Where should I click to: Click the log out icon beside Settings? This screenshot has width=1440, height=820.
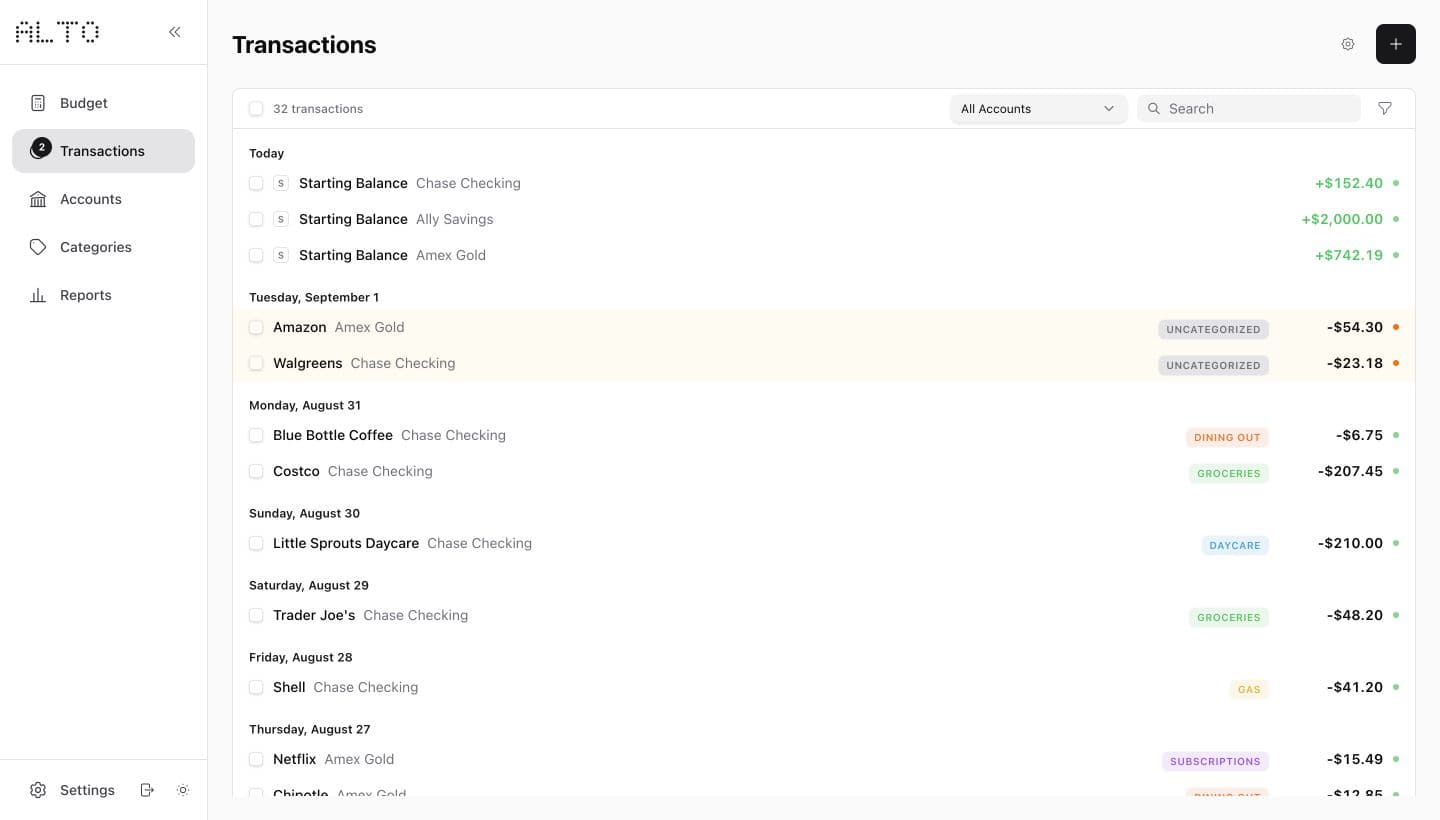(x=147, y=790)
